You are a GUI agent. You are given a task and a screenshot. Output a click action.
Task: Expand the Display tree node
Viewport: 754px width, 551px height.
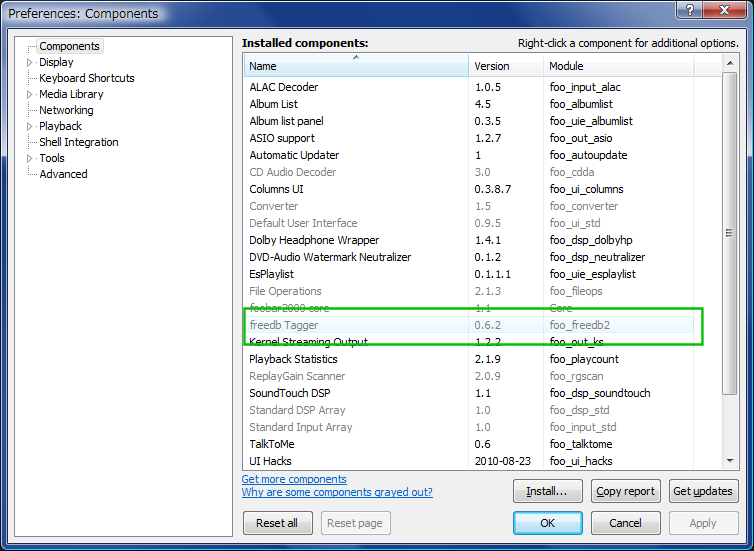(29, 63)
